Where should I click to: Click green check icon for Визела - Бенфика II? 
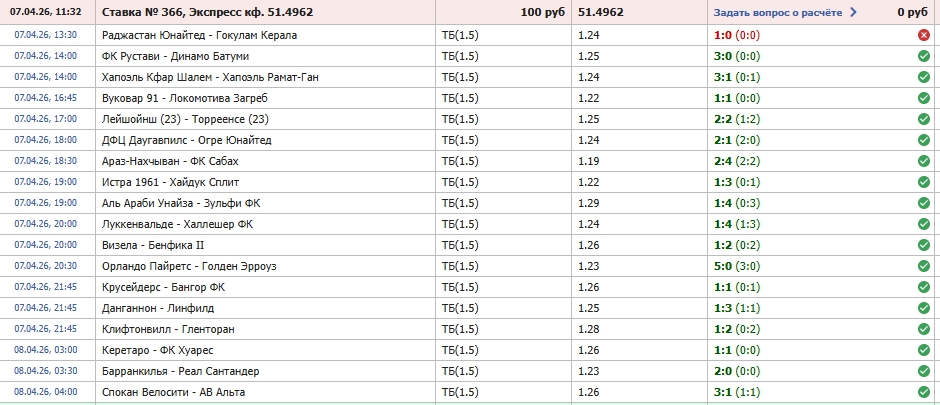[x=924, y=245]
